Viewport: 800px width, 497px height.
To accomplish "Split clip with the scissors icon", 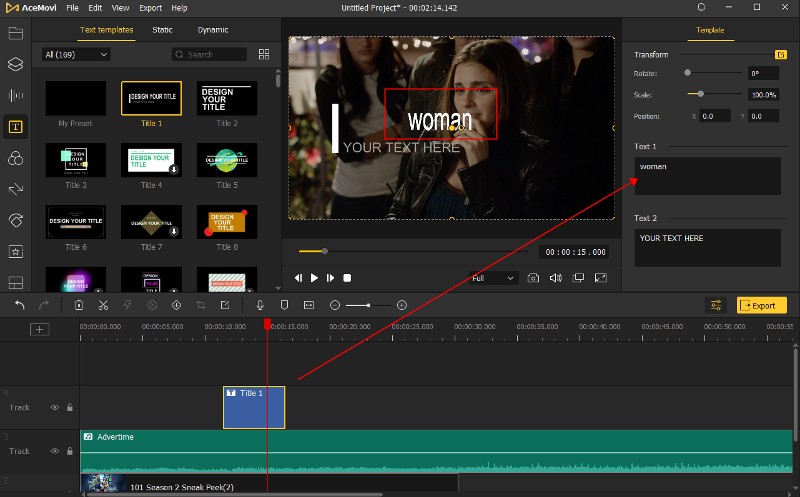I will (x=103, y=305).
